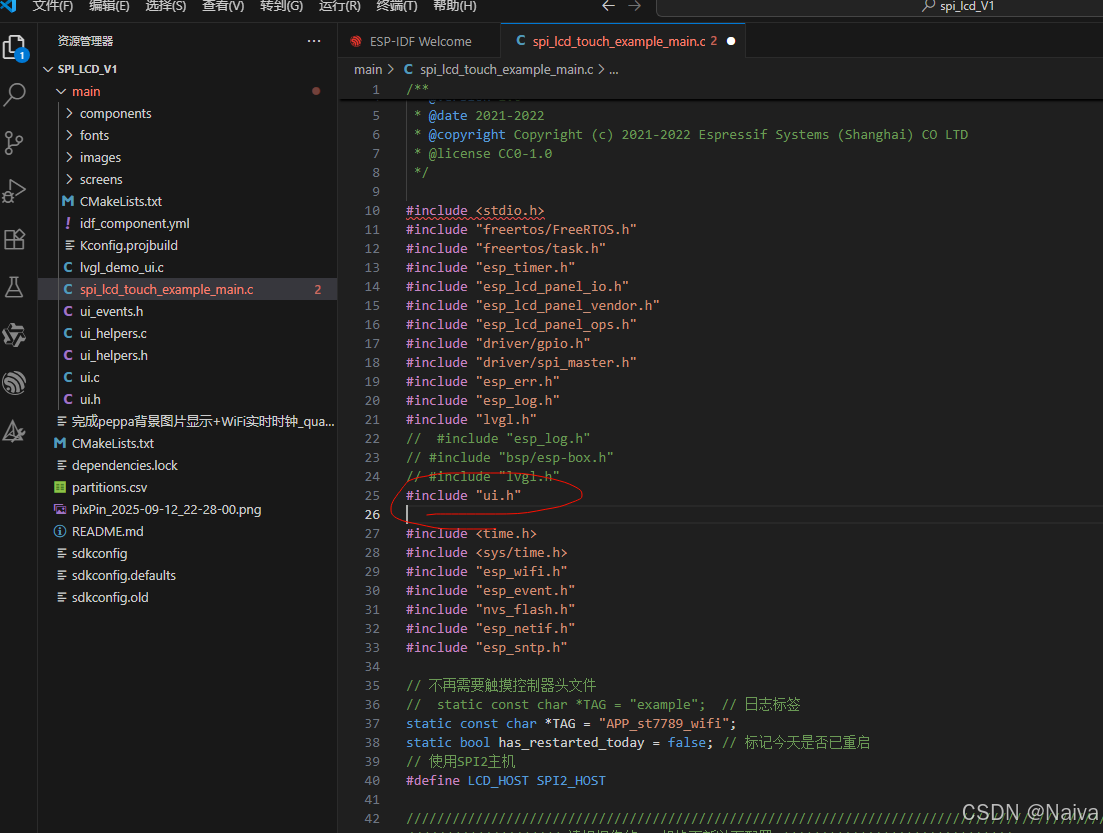Open the ESP-IDF Espressif icon in activity bar
This screenshot has height=833, width=1103.
[14, 383]
